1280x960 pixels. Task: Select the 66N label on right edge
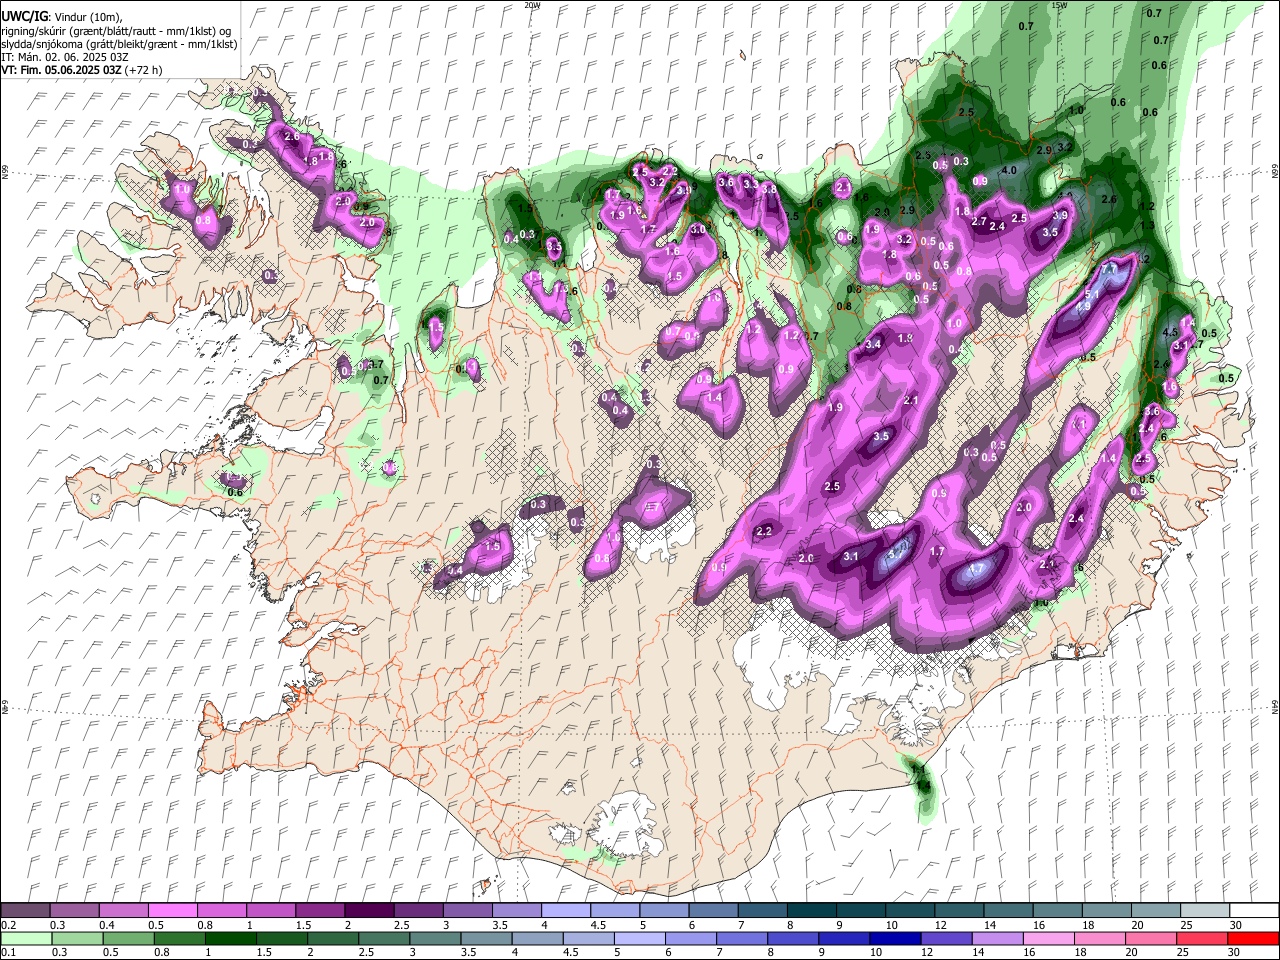1274,172
